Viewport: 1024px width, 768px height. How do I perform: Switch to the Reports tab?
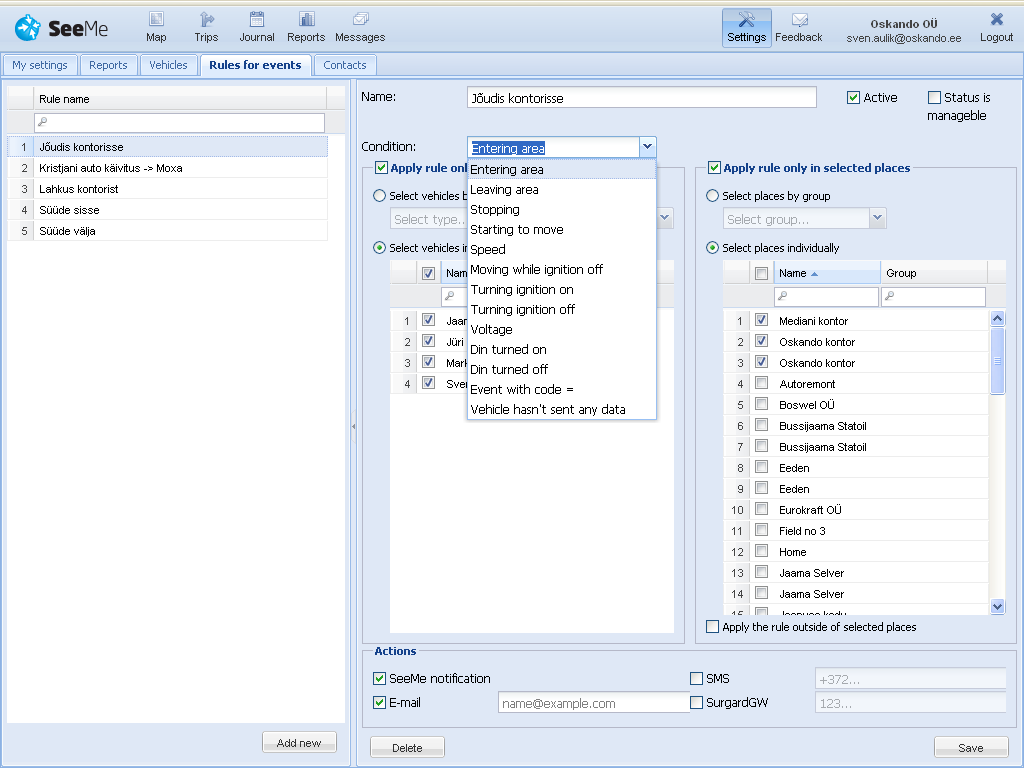[x=108, y=65]
